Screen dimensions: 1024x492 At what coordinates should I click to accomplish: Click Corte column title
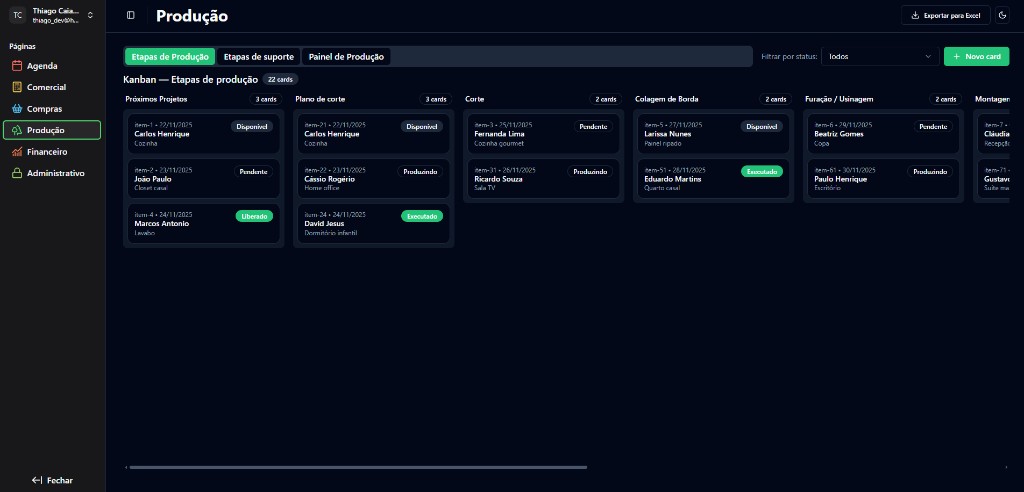tap(475, 99)
